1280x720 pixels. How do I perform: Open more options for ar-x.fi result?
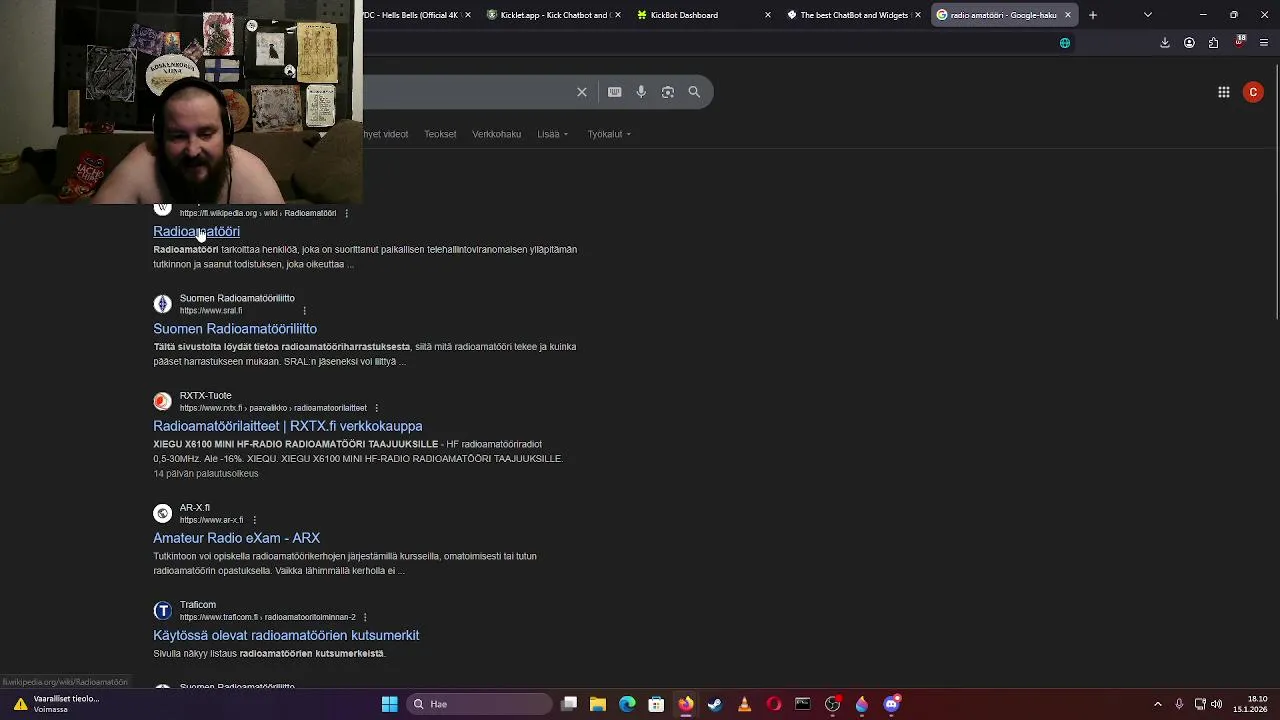[x=254, y=520]
